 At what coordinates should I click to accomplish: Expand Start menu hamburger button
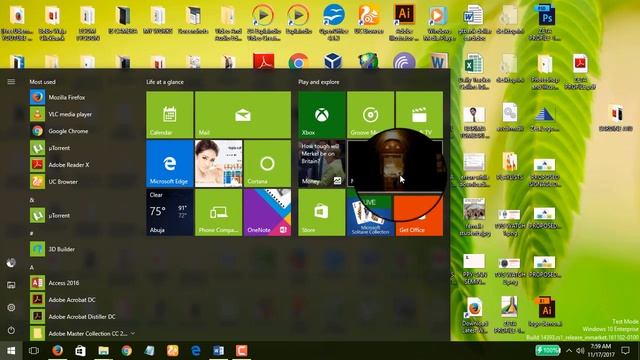(11, 82)
